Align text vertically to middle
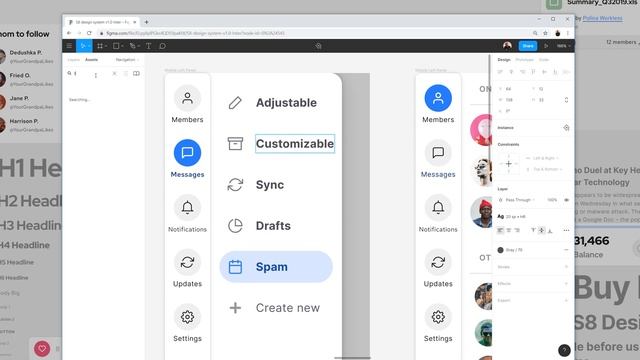640x360 pixels. tap(542, 230)
